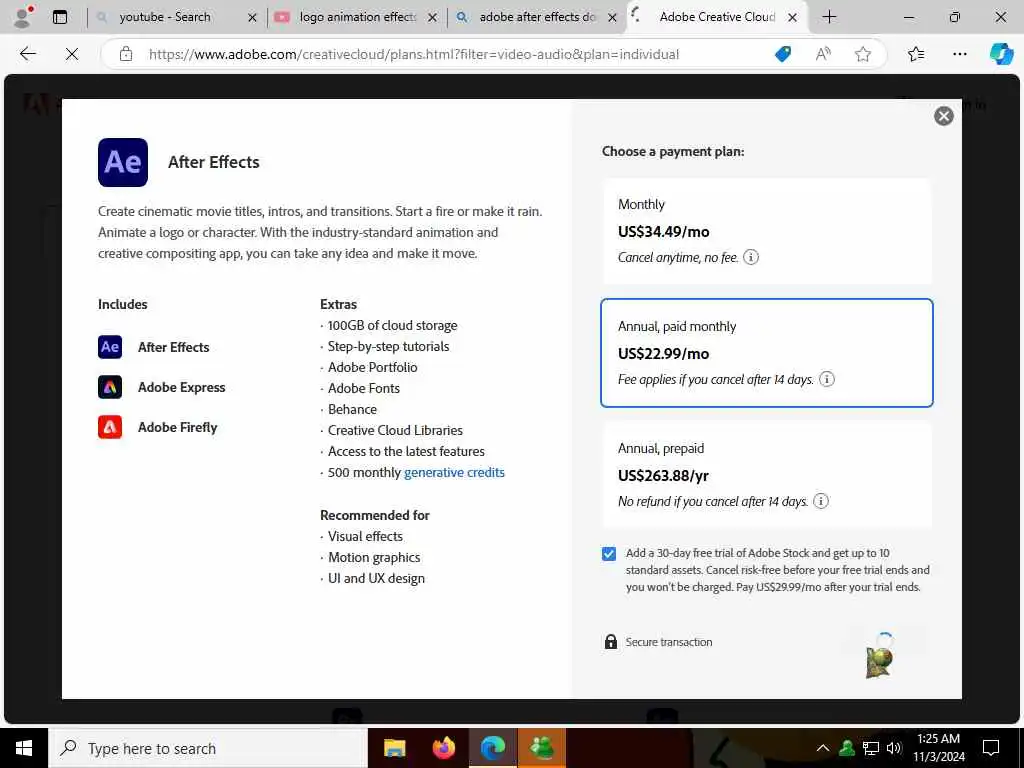Screen dimensions: 1024x768
Task: Stop loading the page
Action: 72,54
